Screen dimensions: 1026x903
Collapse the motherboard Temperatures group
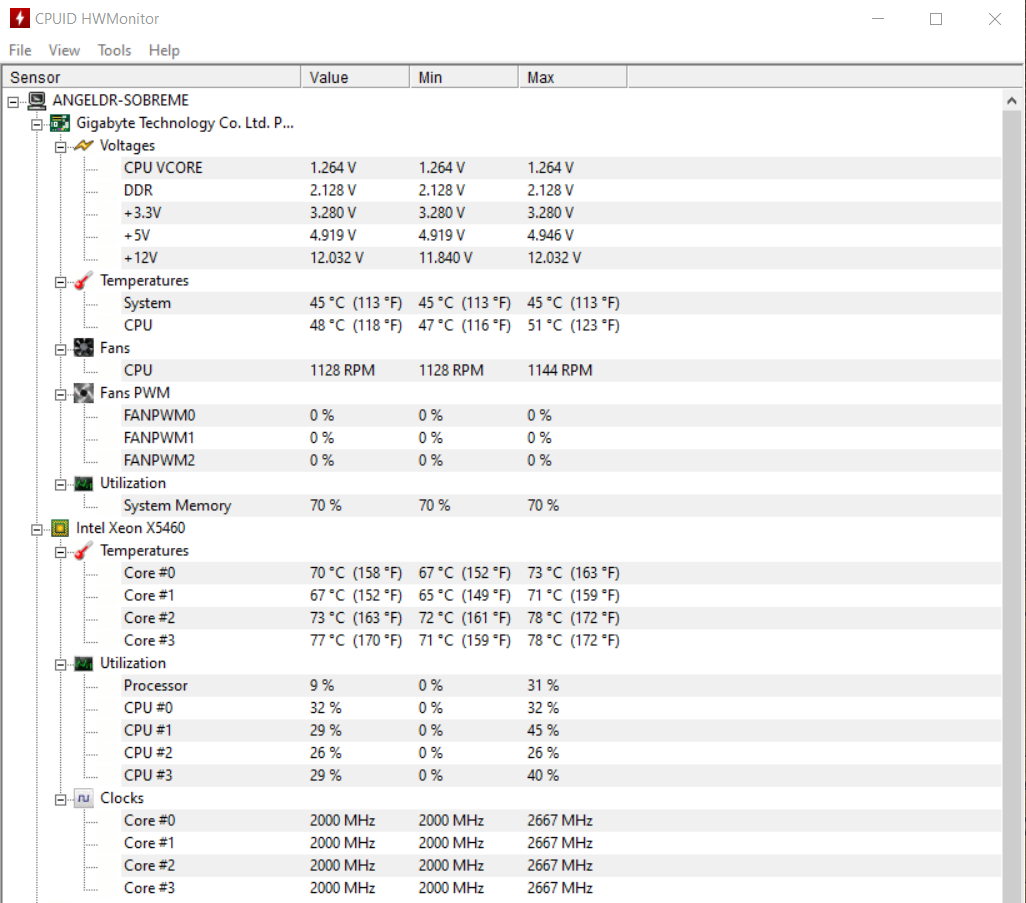pos(60,283)
